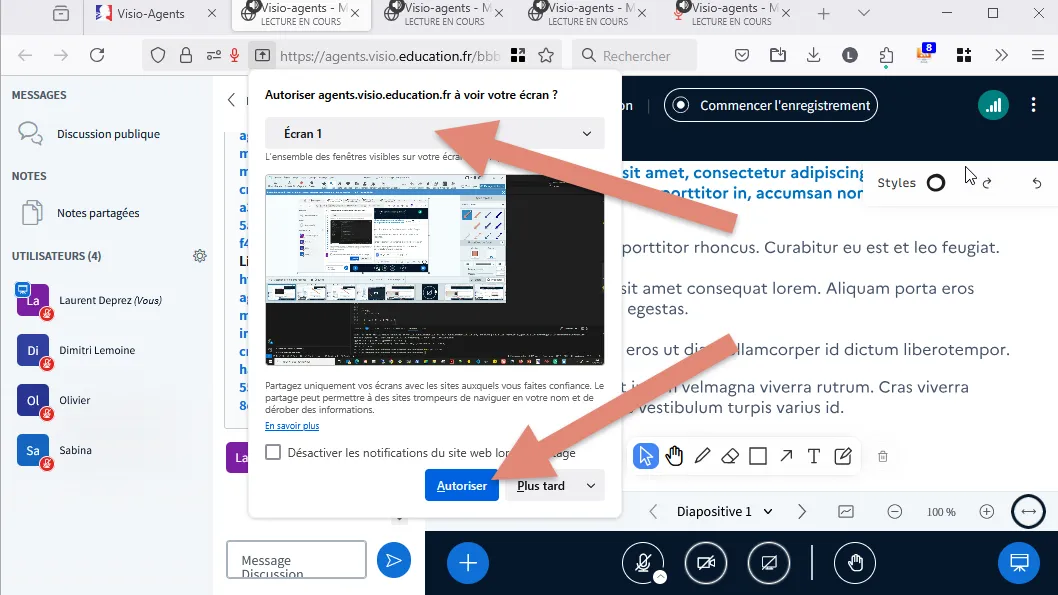This screenshot has width=1058, height=595.
Task: Click the red microphone sharing indicator
Action: [x=235, y=55]
